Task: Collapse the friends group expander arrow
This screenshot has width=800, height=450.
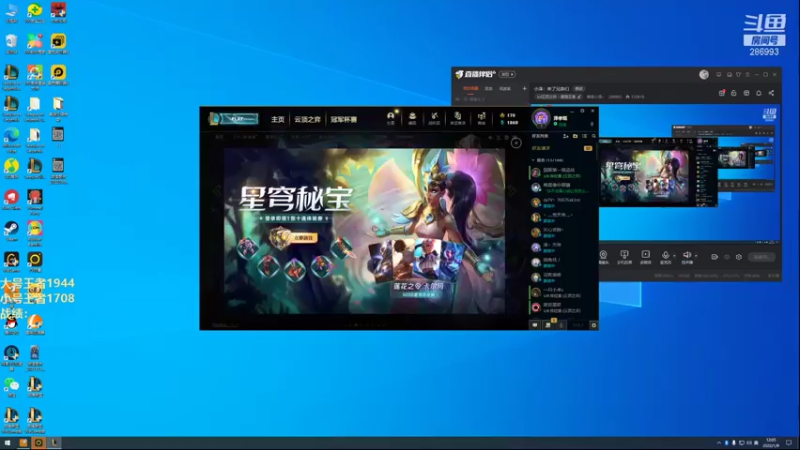Action: (x=533, y=160)
